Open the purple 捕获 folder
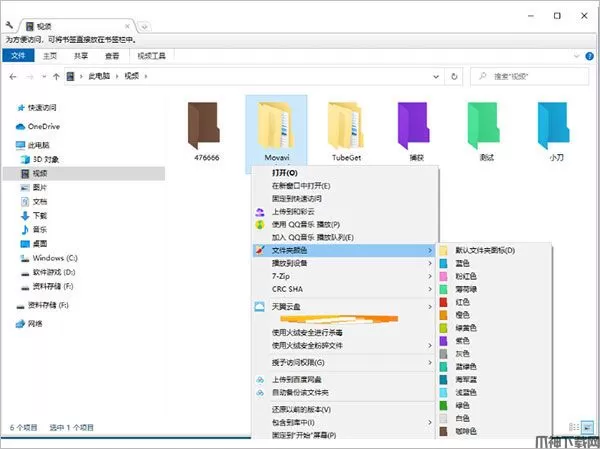This screenshot has height=449, width=600. (415, 125)
